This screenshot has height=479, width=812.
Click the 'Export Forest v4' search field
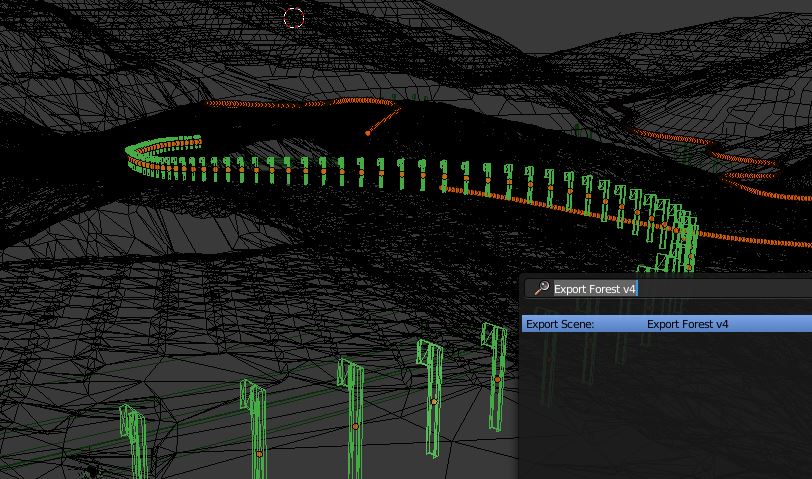[668, 288]
